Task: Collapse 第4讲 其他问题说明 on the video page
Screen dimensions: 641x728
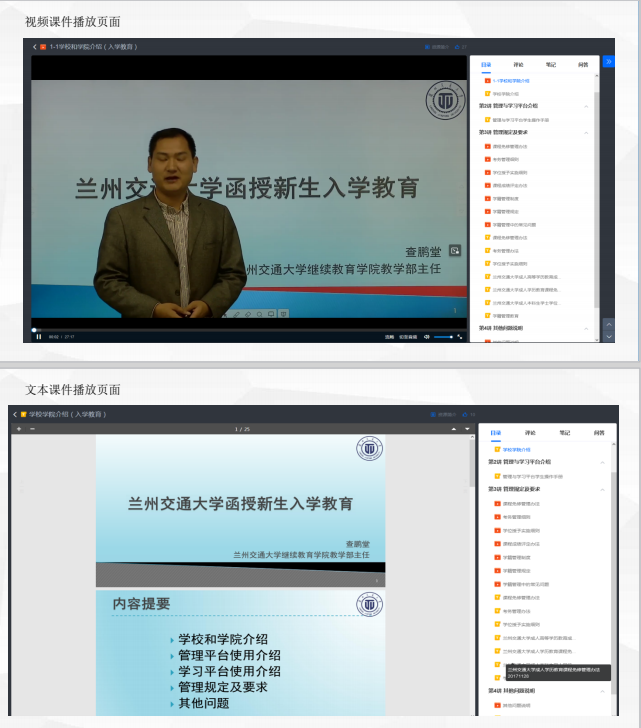Action: 586,328
